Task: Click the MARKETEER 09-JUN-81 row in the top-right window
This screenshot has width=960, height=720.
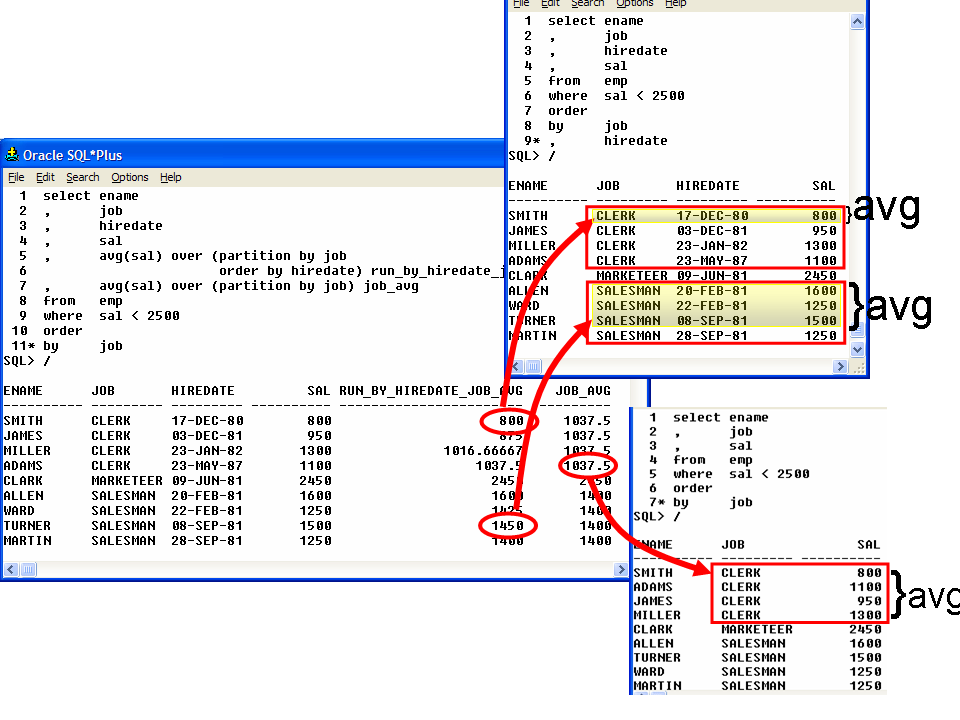Action: click(x=715, y=276)
